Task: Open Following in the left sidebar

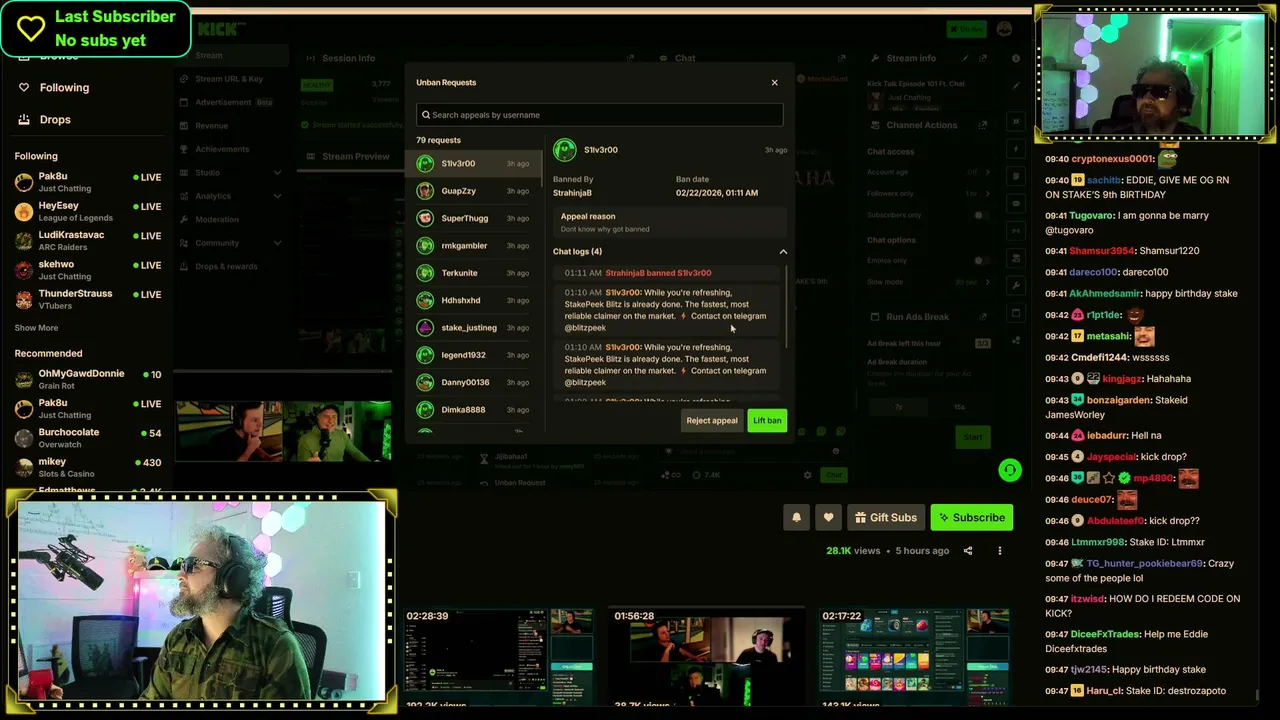Action: click(64, 88)
